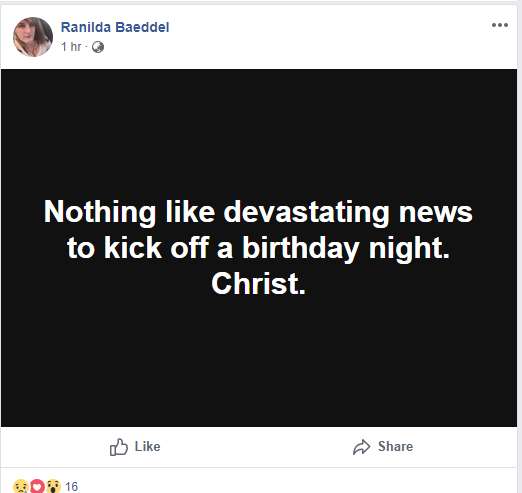
Task: Click the thumbs-up Like icon
Action: coord(119,447)
